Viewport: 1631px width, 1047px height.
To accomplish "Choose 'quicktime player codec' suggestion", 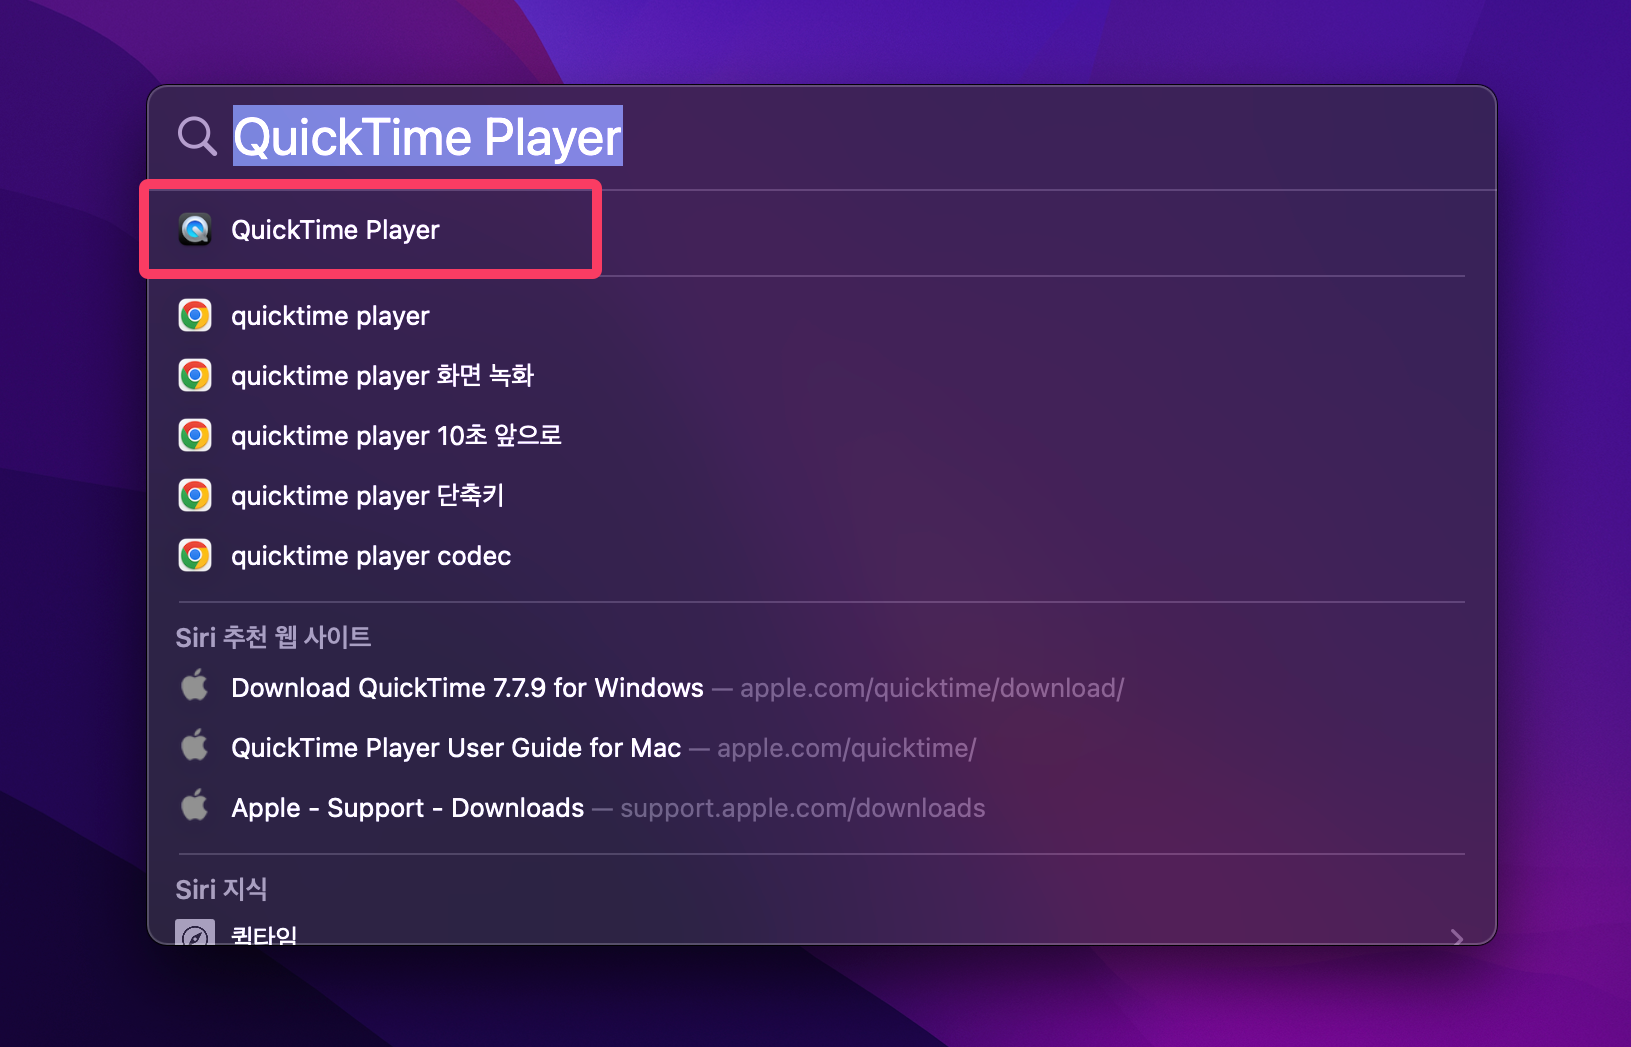I will point(371,556).
